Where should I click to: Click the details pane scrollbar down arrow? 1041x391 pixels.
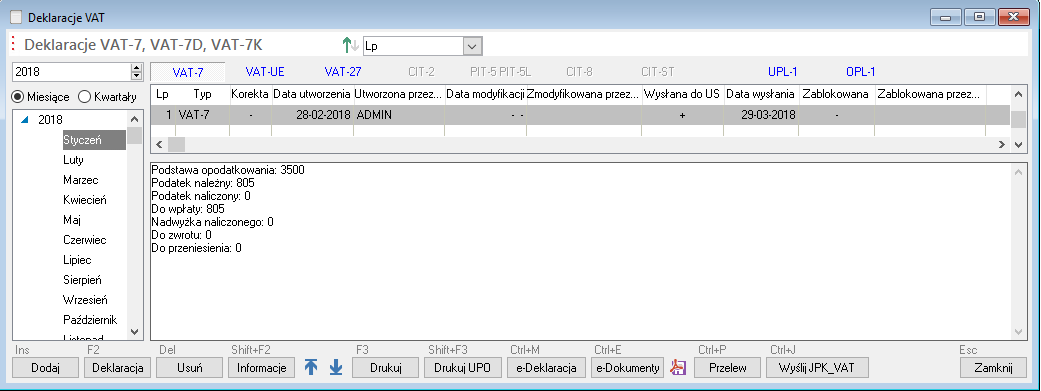pyautogui.click(x=1018, y=331)
